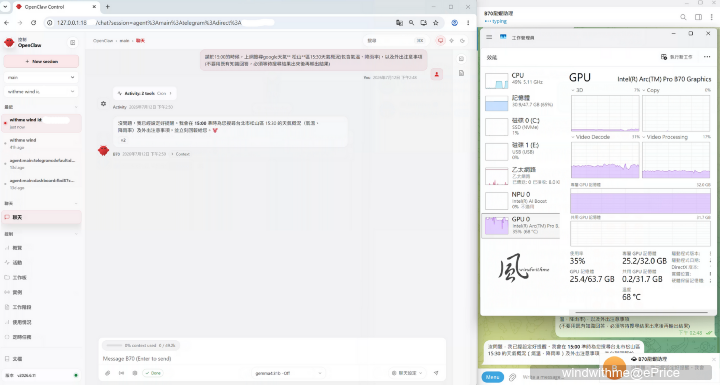Search in the Telegram chat window
This screenshot has width=720, height=385.
point(683,17)
